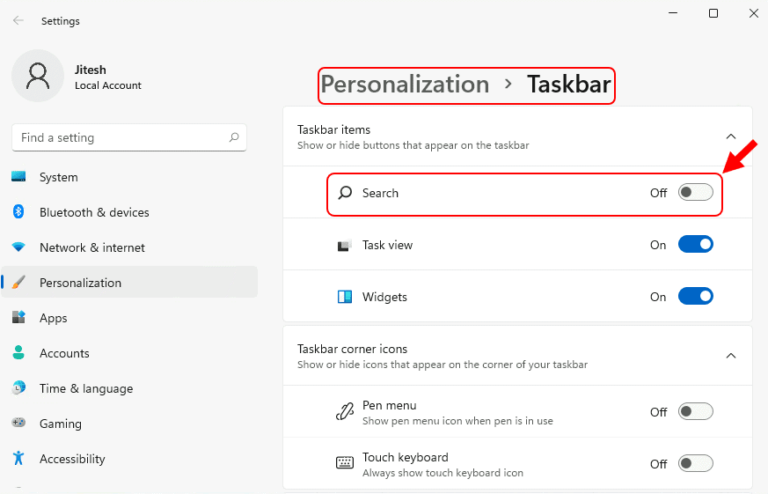The width and height of the screenshot is (768, 494).
Task: Turn on the Search taskbar toggle
Action: [696, 192]
